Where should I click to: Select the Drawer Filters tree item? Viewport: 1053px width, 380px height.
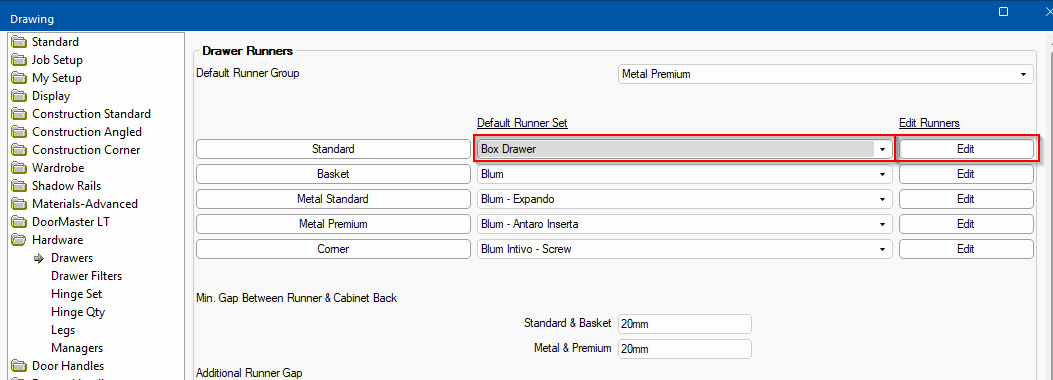point(86,276)
